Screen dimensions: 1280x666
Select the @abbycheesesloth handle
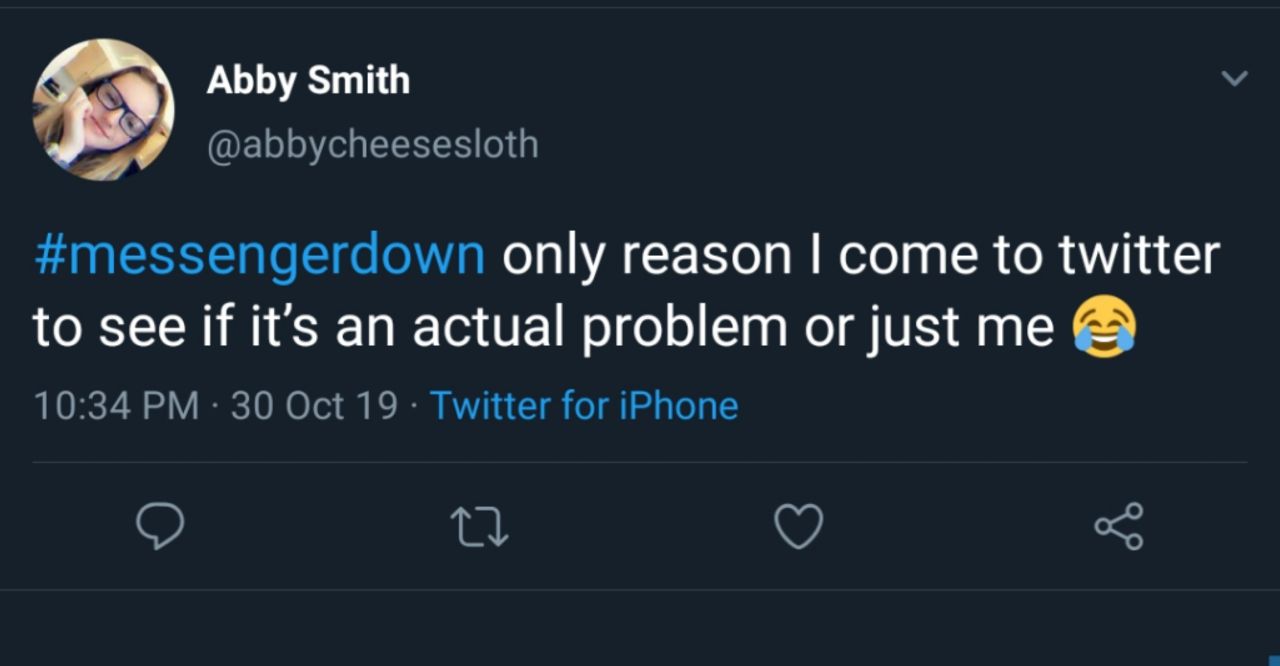[x=372, y=145]
